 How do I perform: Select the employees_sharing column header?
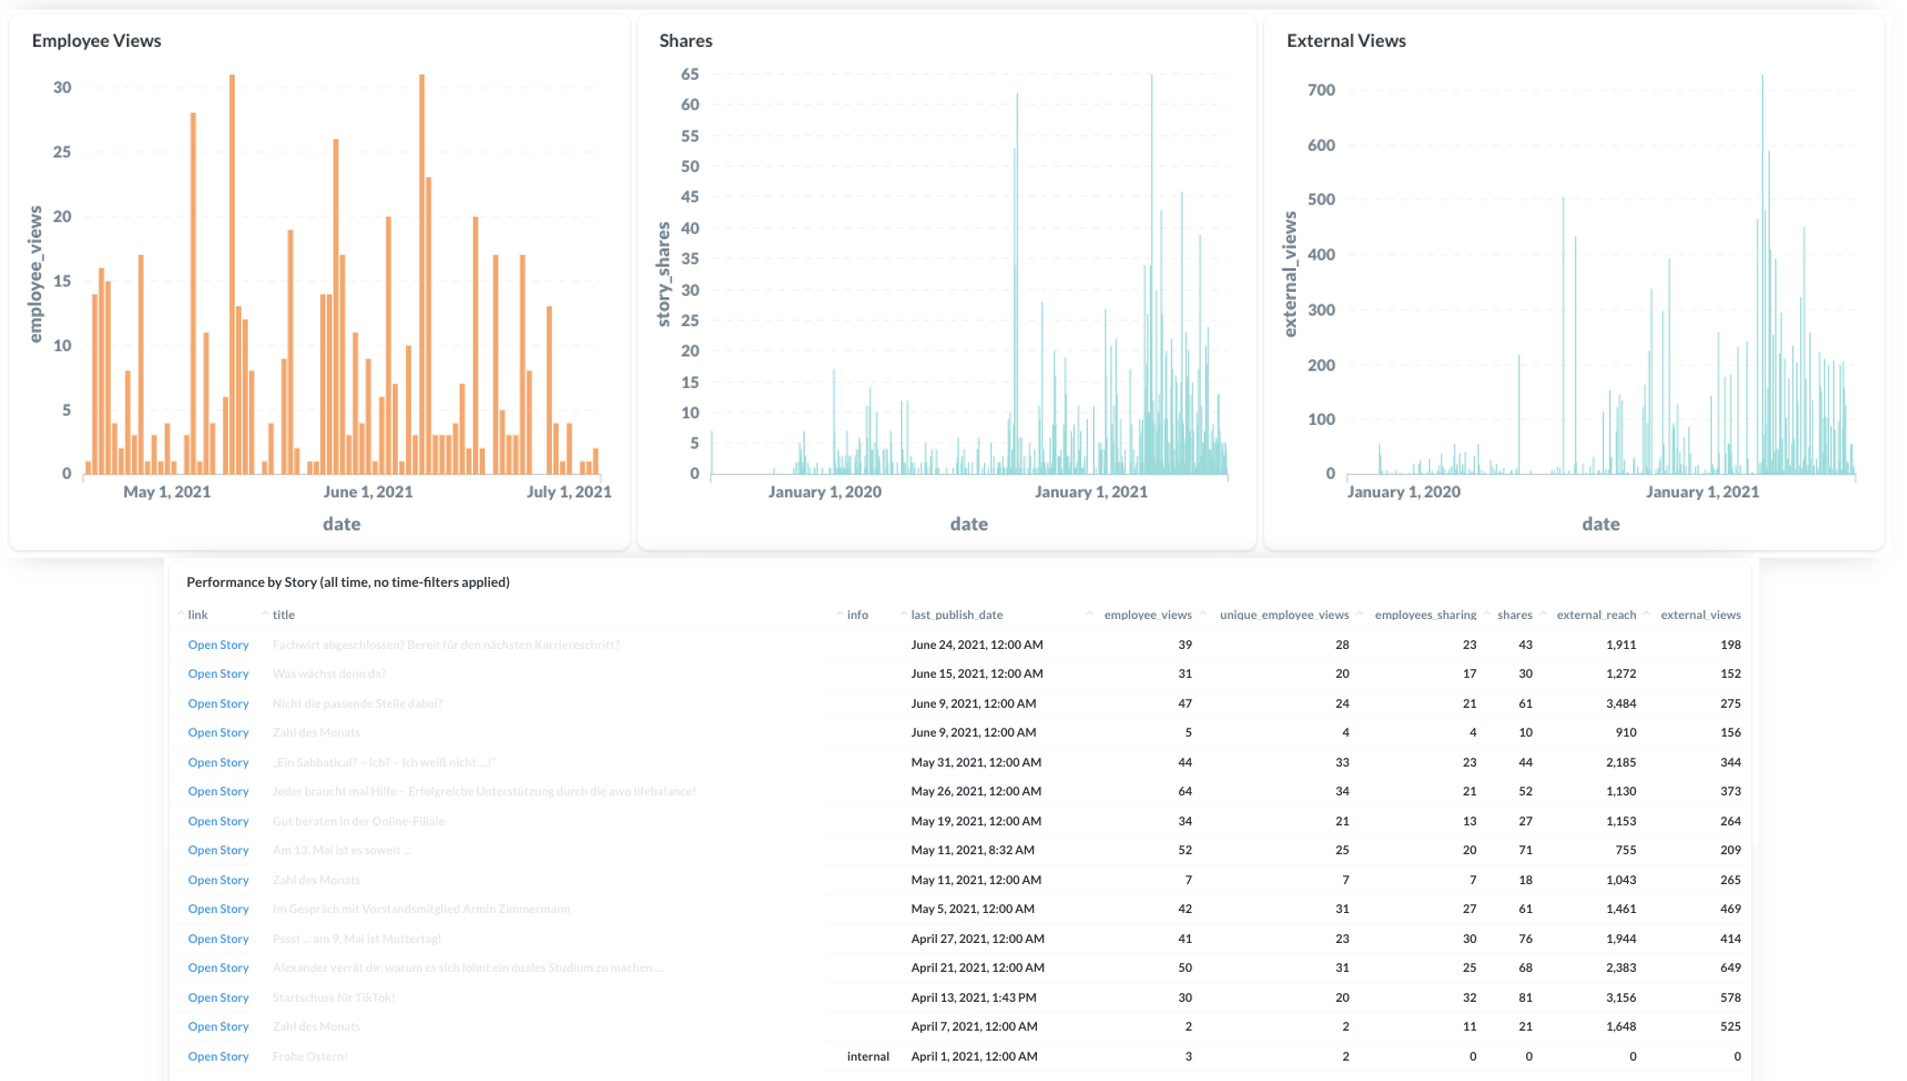pos(1425,615)
